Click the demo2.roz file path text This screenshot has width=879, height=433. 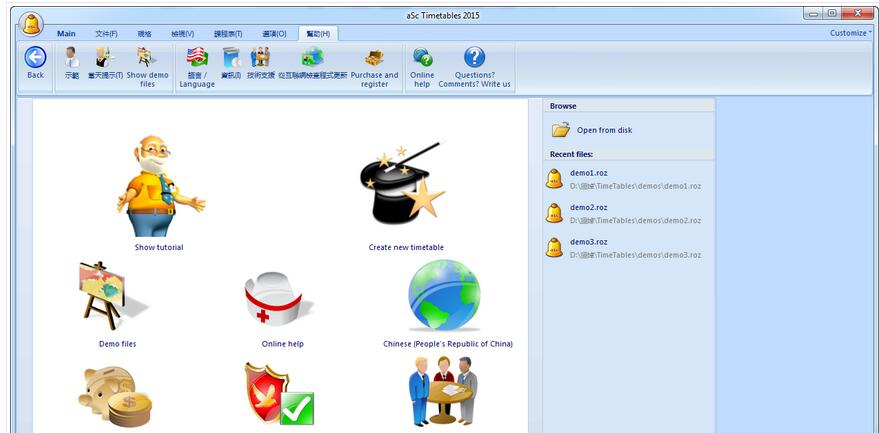(x=636, y=220)
